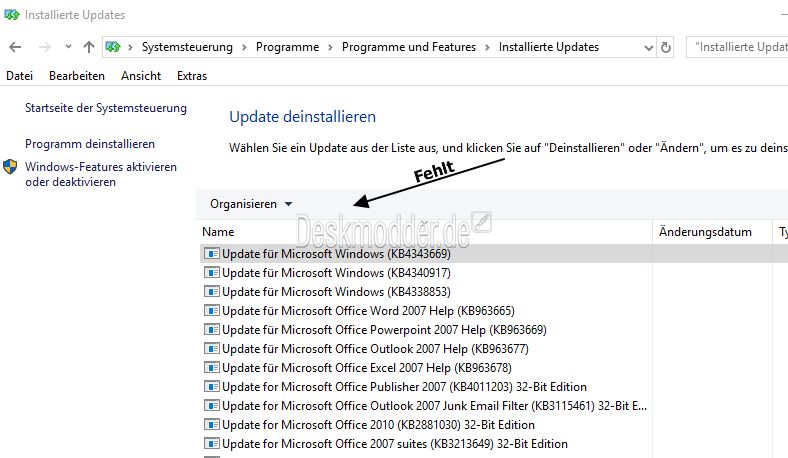Click the forward navigation arrow
Image resolution: width=788 pixels, height=458 pixels.
click(45, 47)
